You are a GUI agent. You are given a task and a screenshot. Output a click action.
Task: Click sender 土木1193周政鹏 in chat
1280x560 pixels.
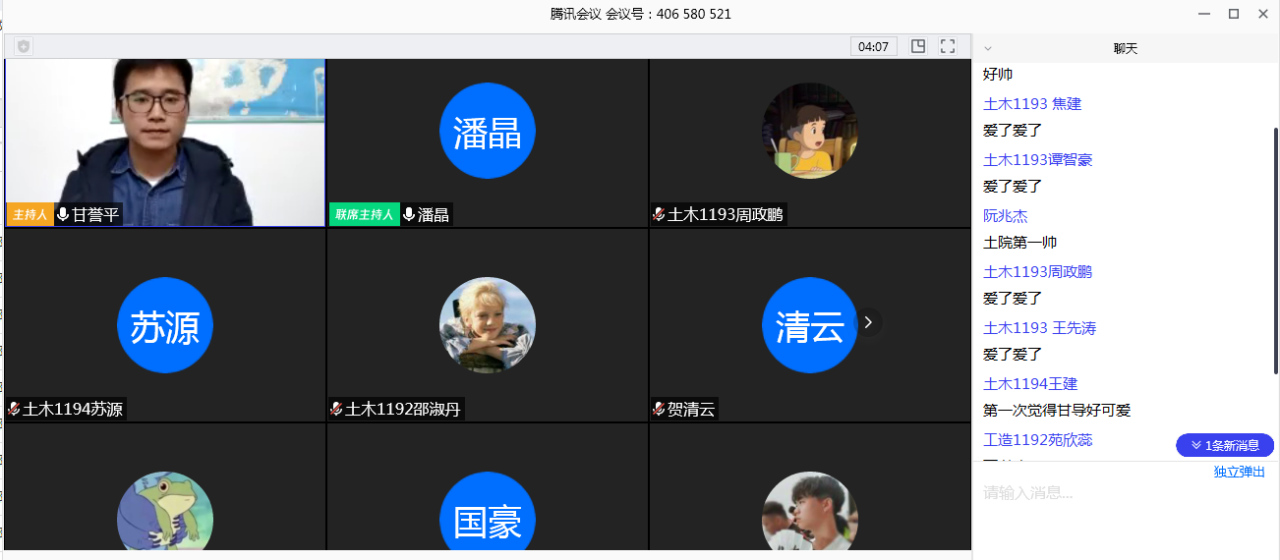tap(1038, 272)
